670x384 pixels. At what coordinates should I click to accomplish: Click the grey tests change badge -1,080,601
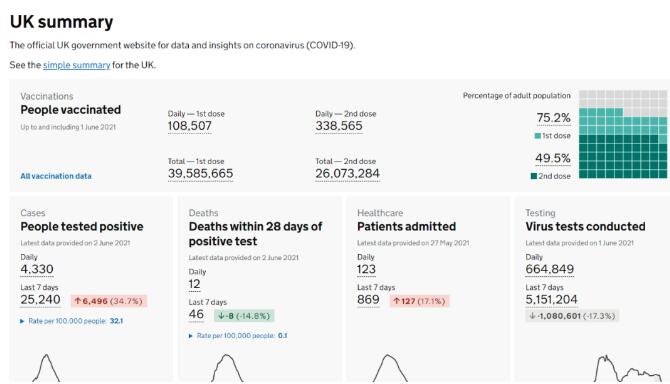(x=572, y=316)
